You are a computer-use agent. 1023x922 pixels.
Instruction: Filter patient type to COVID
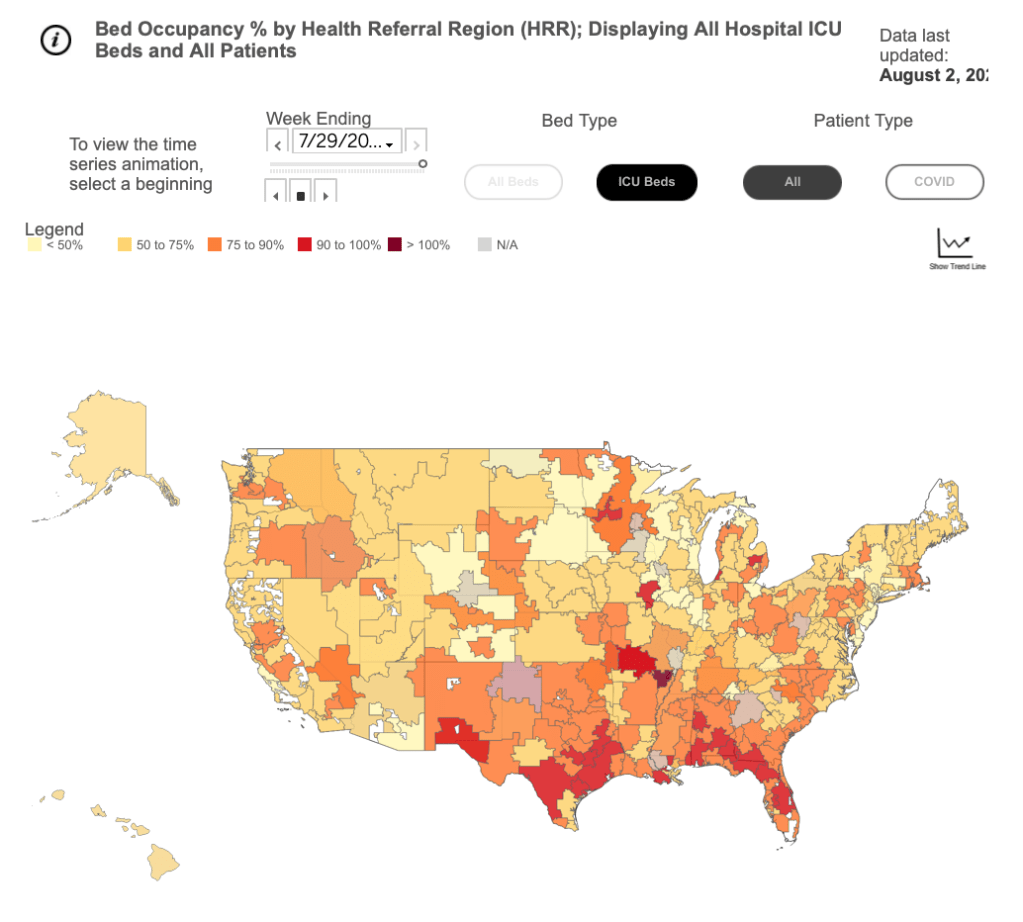pyautogui.click(x=934, y=182)
